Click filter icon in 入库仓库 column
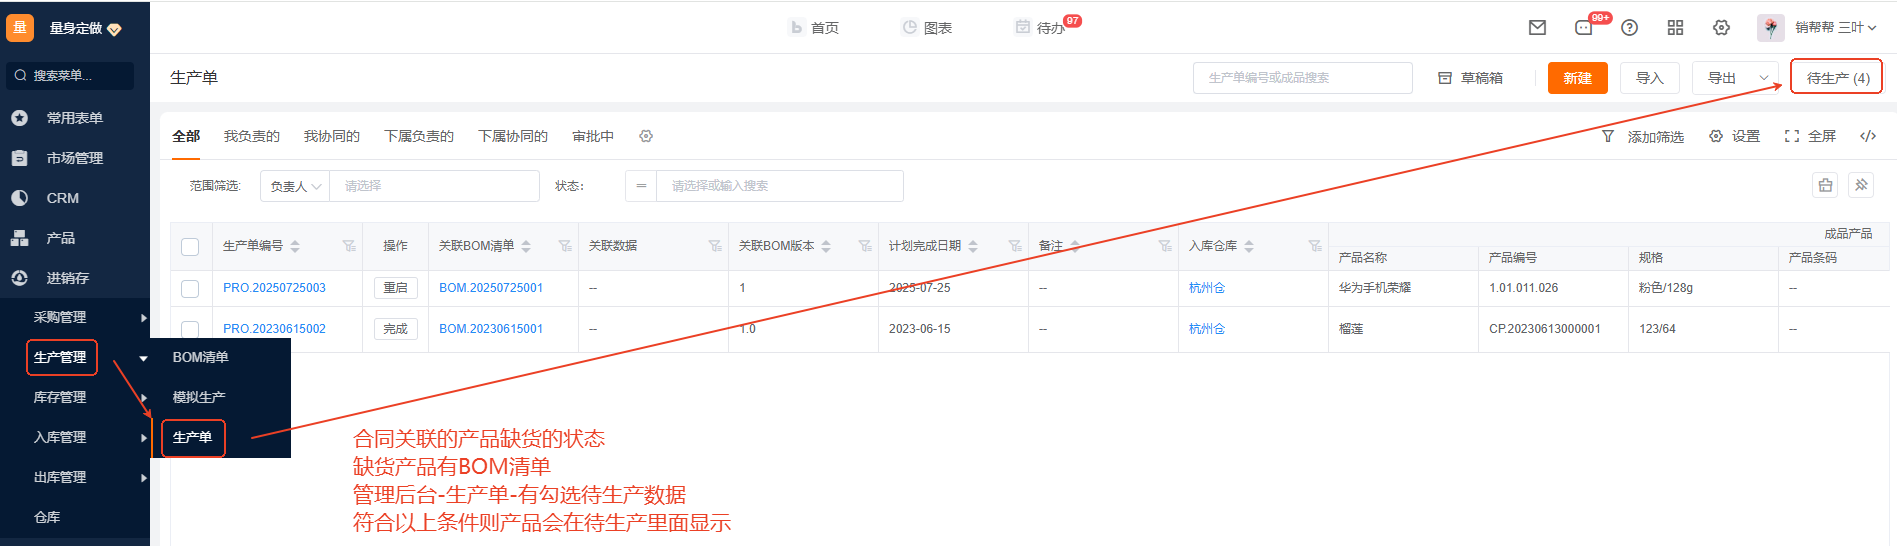 (x=1315, y=246)
